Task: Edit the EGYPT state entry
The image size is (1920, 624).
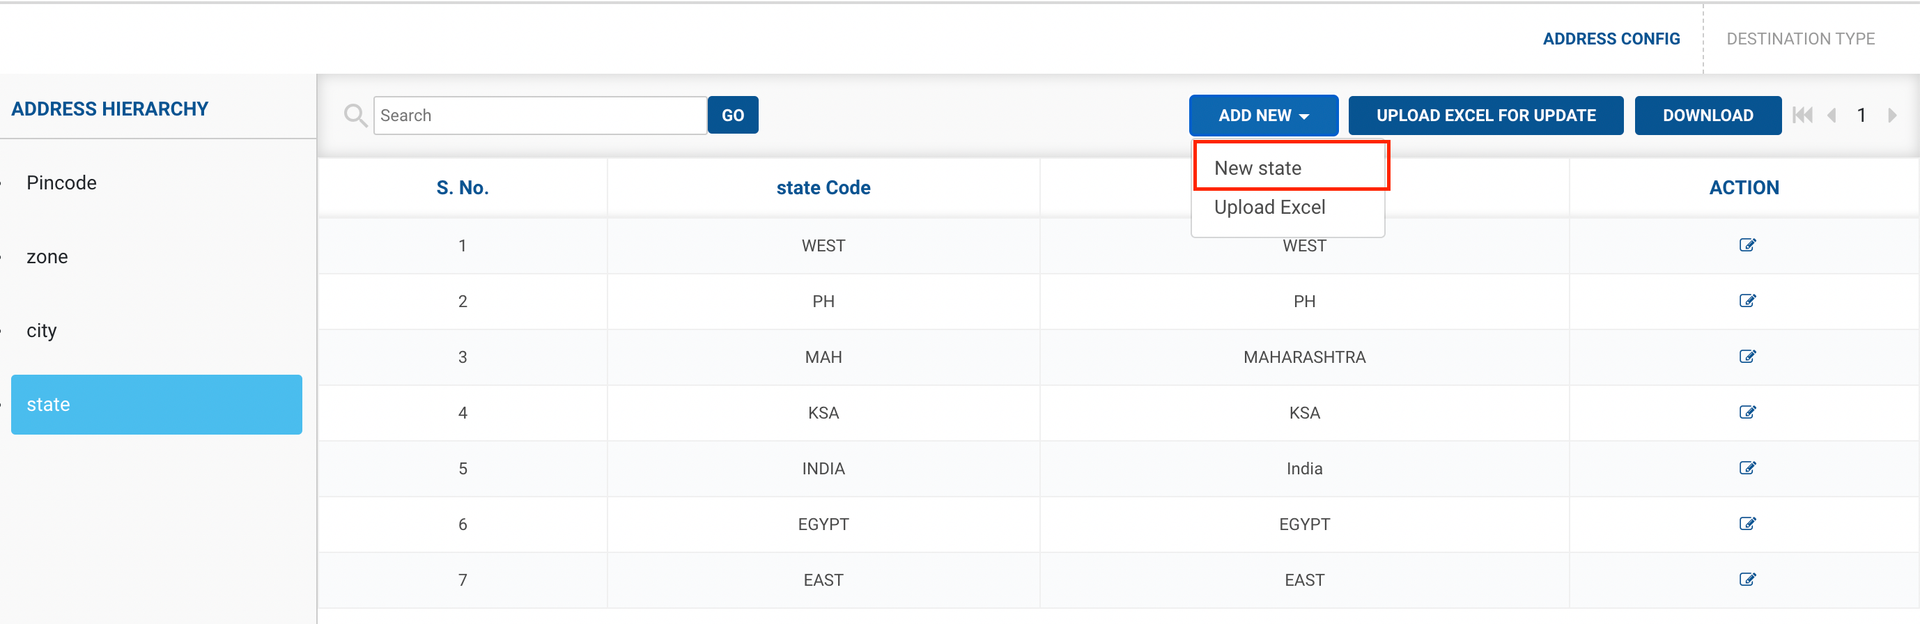Action: (1747, 524)
